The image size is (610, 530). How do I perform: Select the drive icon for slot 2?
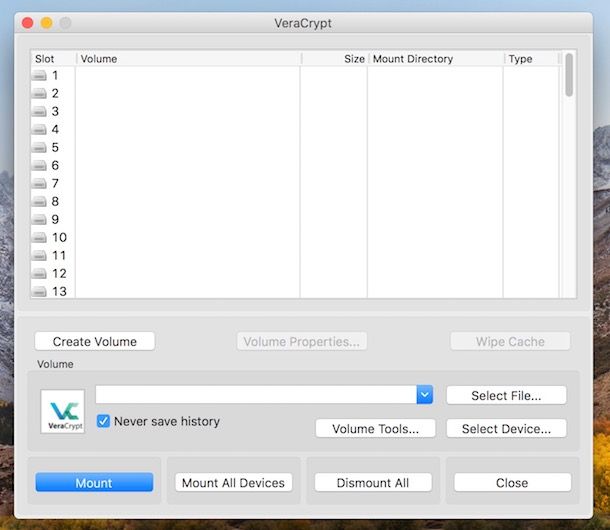click(x=39, y=93)
